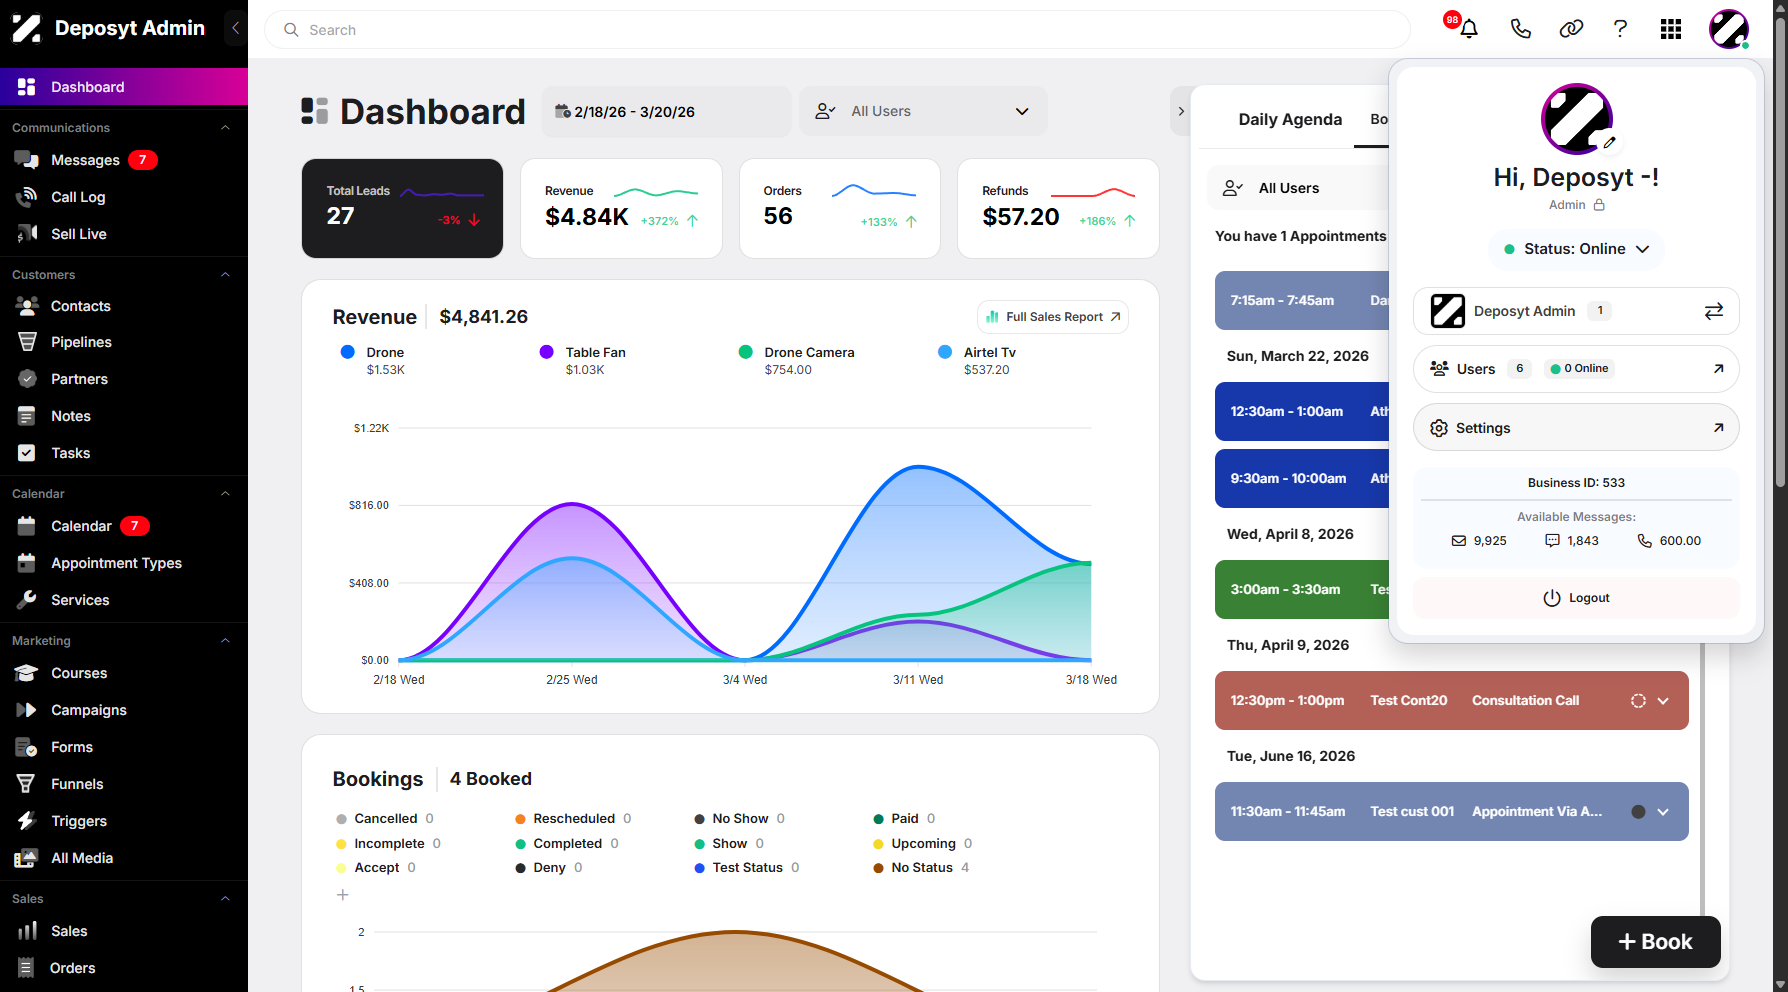Viewport: 1788px width, 992px height.
Task: Edit profile picture pencil icon
Action: pos(1609,143)
